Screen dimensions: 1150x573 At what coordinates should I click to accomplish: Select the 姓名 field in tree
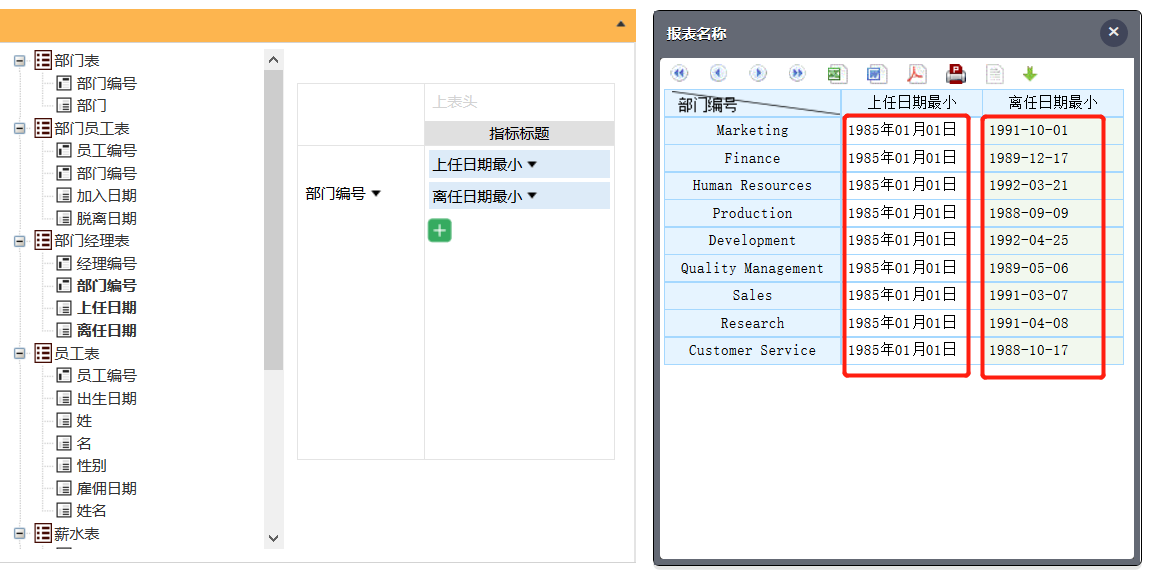[x=92, y=511]
